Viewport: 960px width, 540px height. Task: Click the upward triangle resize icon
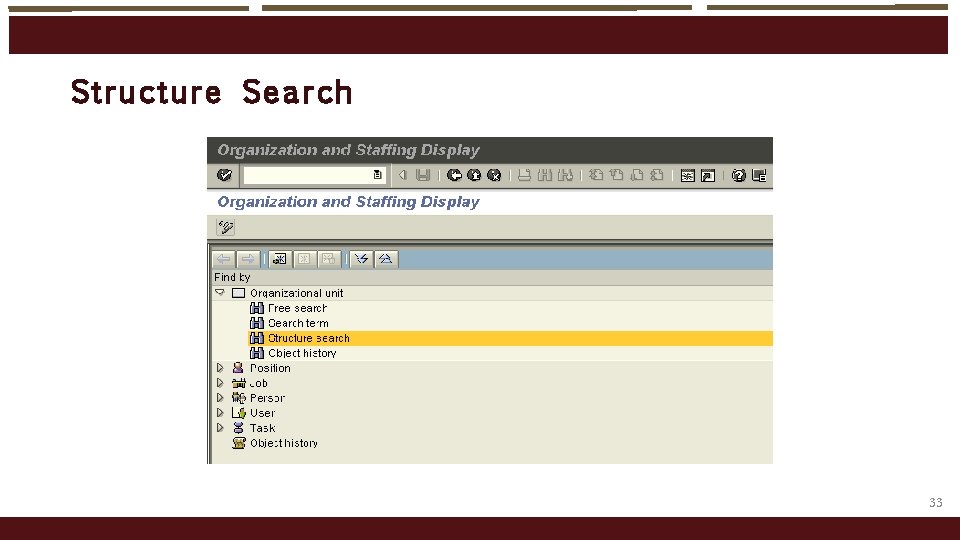[386, 259]
